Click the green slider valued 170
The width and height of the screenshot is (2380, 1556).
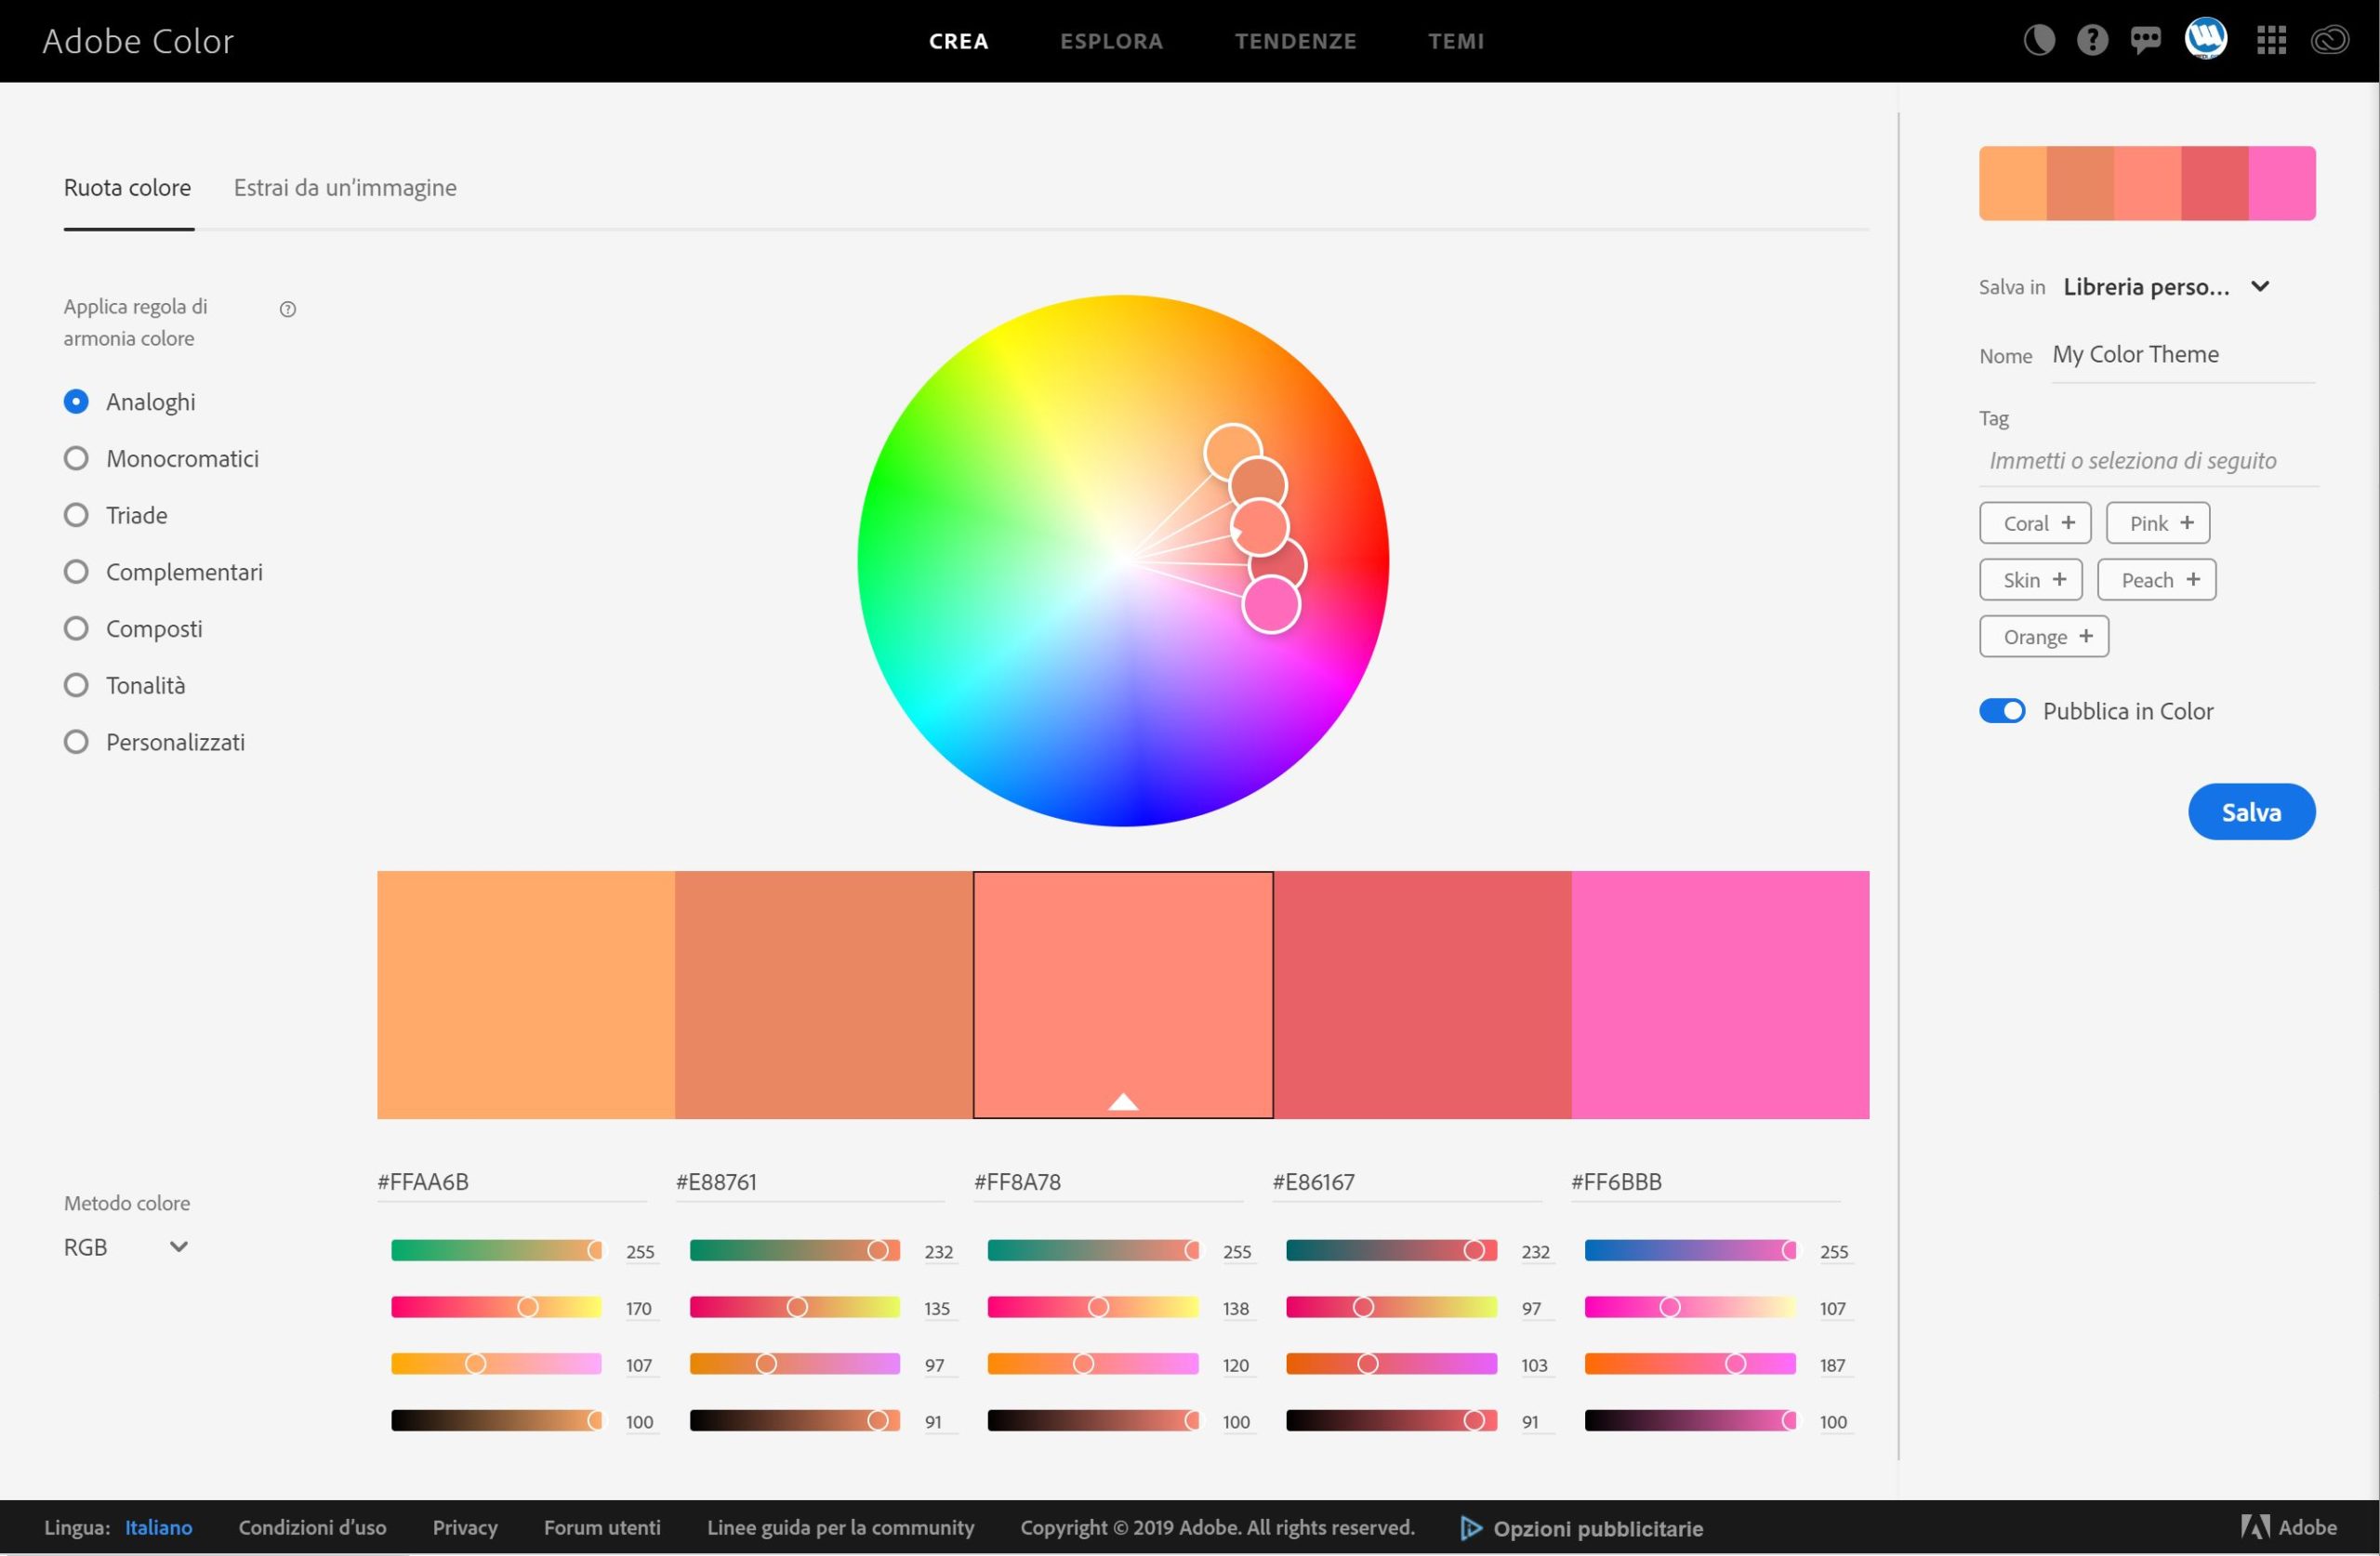pyautogui.click(x=496, y=1307)
